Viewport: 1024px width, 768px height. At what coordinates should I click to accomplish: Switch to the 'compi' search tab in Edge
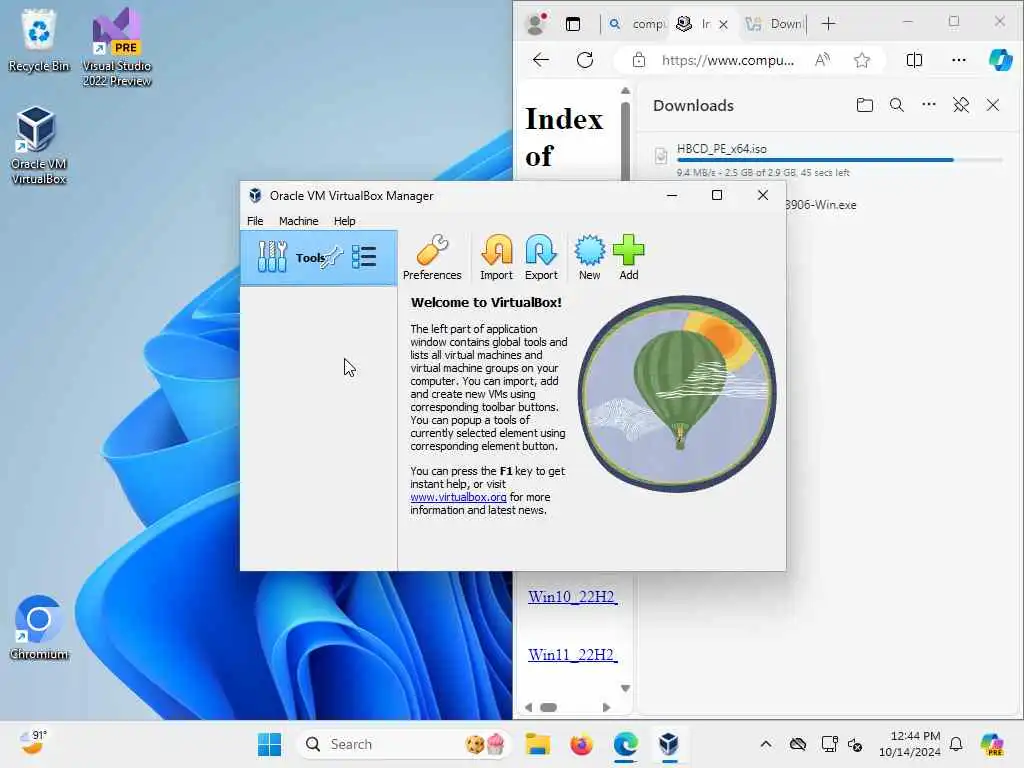637,24
